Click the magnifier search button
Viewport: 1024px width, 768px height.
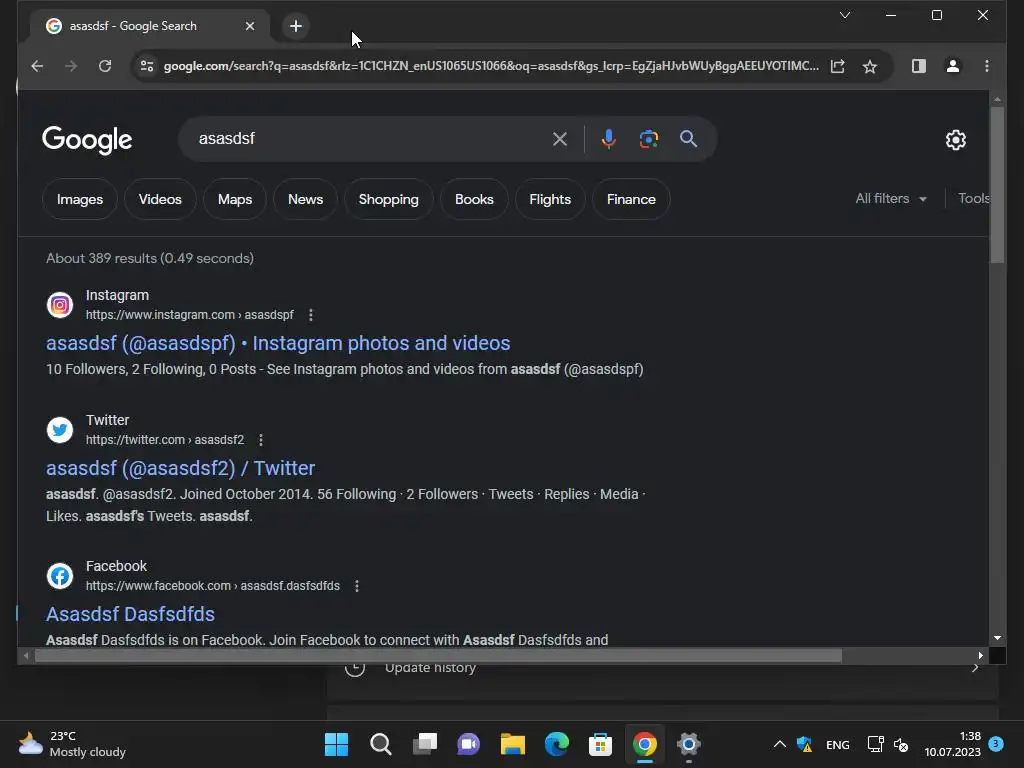tap(688, 138)
